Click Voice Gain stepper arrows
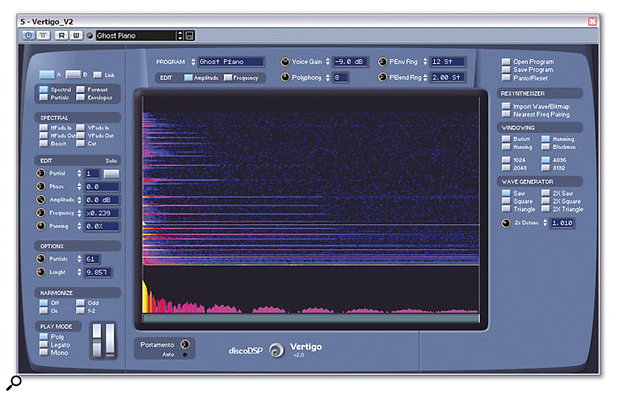620x397 pixels. coord(327,62)
